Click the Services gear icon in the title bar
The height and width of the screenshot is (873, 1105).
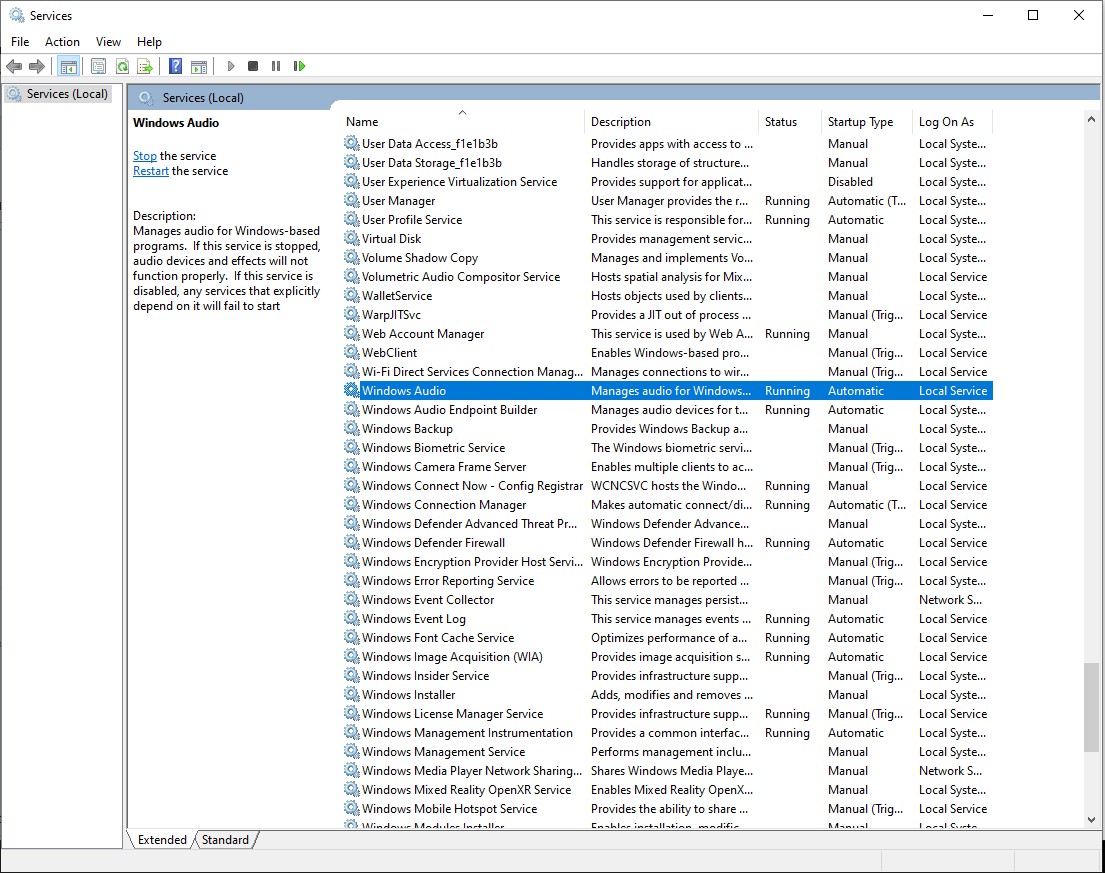tap(17, 15)
